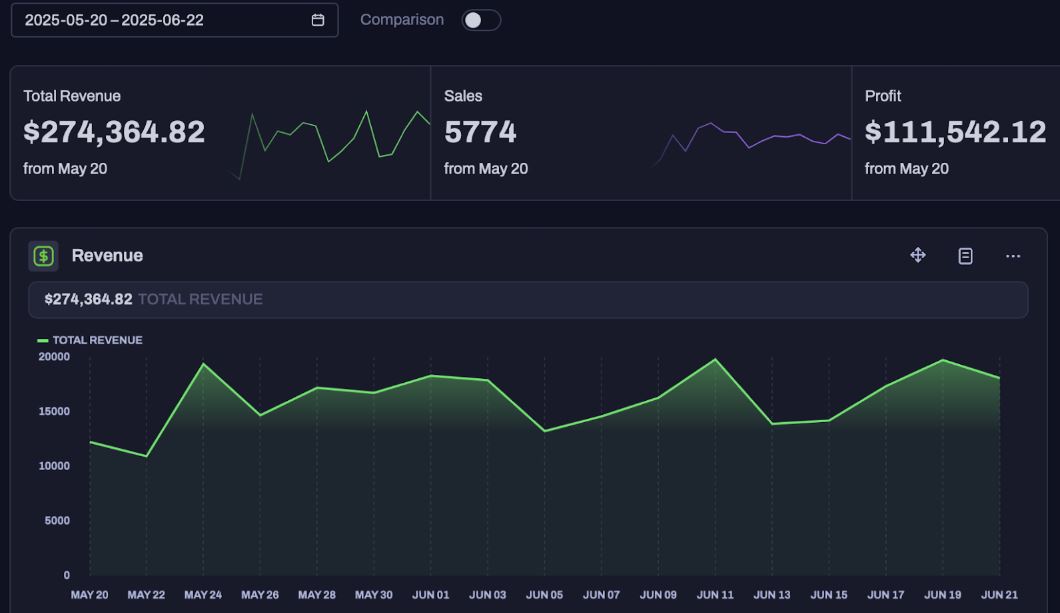Toggle the Comparison switch on
The image size is (1060, 613).
pos(481,20)
